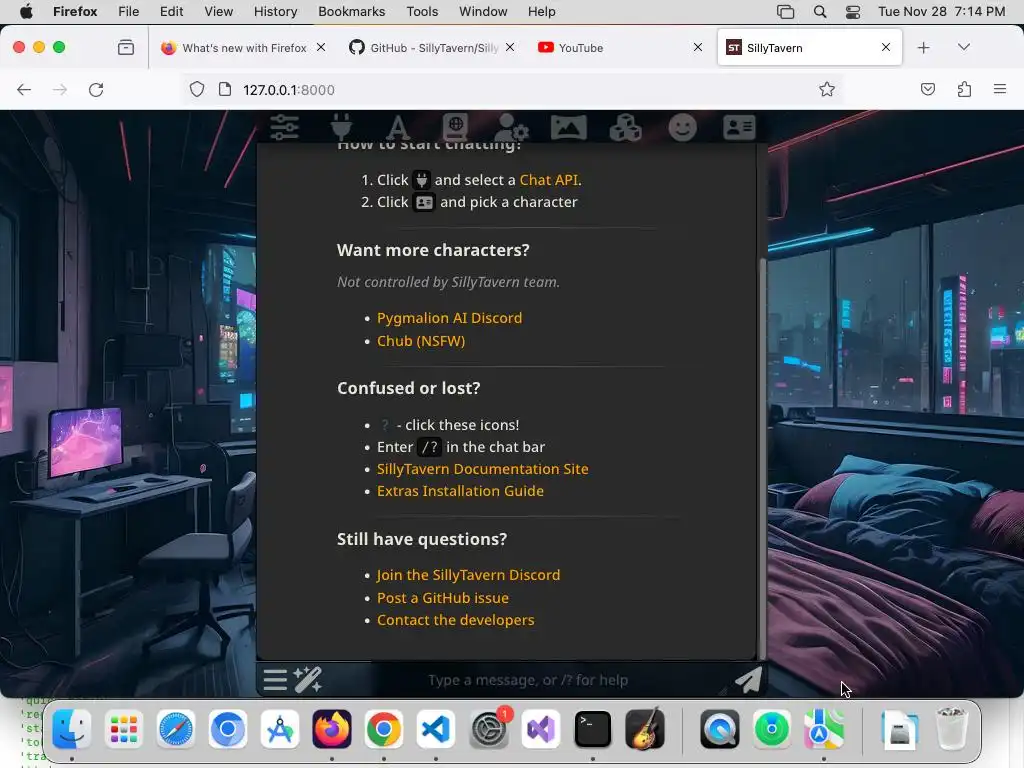Expand the list all tabs chevron

click(x=964, y=47)
